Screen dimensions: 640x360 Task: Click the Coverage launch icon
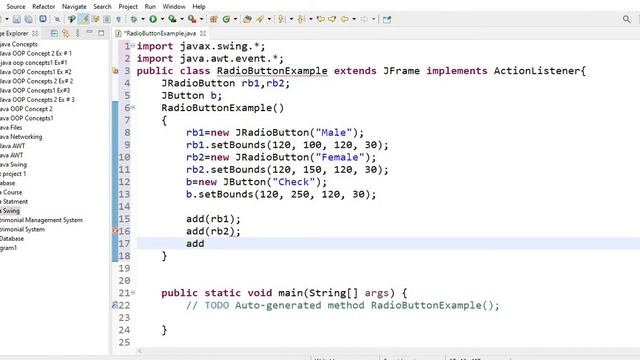tap(172, 19)
